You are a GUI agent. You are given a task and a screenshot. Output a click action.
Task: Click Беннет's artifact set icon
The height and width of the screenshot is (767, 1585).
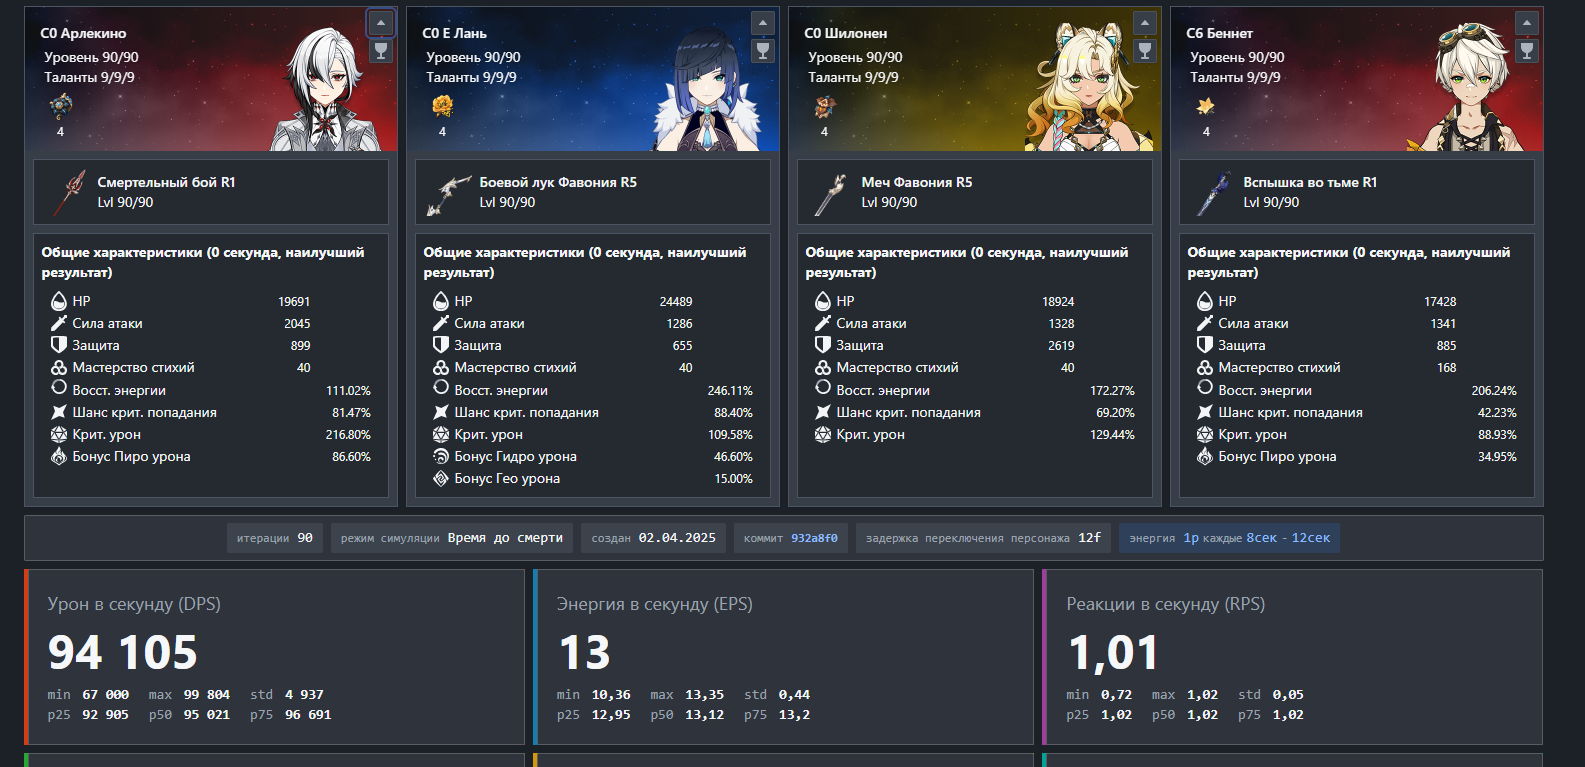click(1206, 105)
